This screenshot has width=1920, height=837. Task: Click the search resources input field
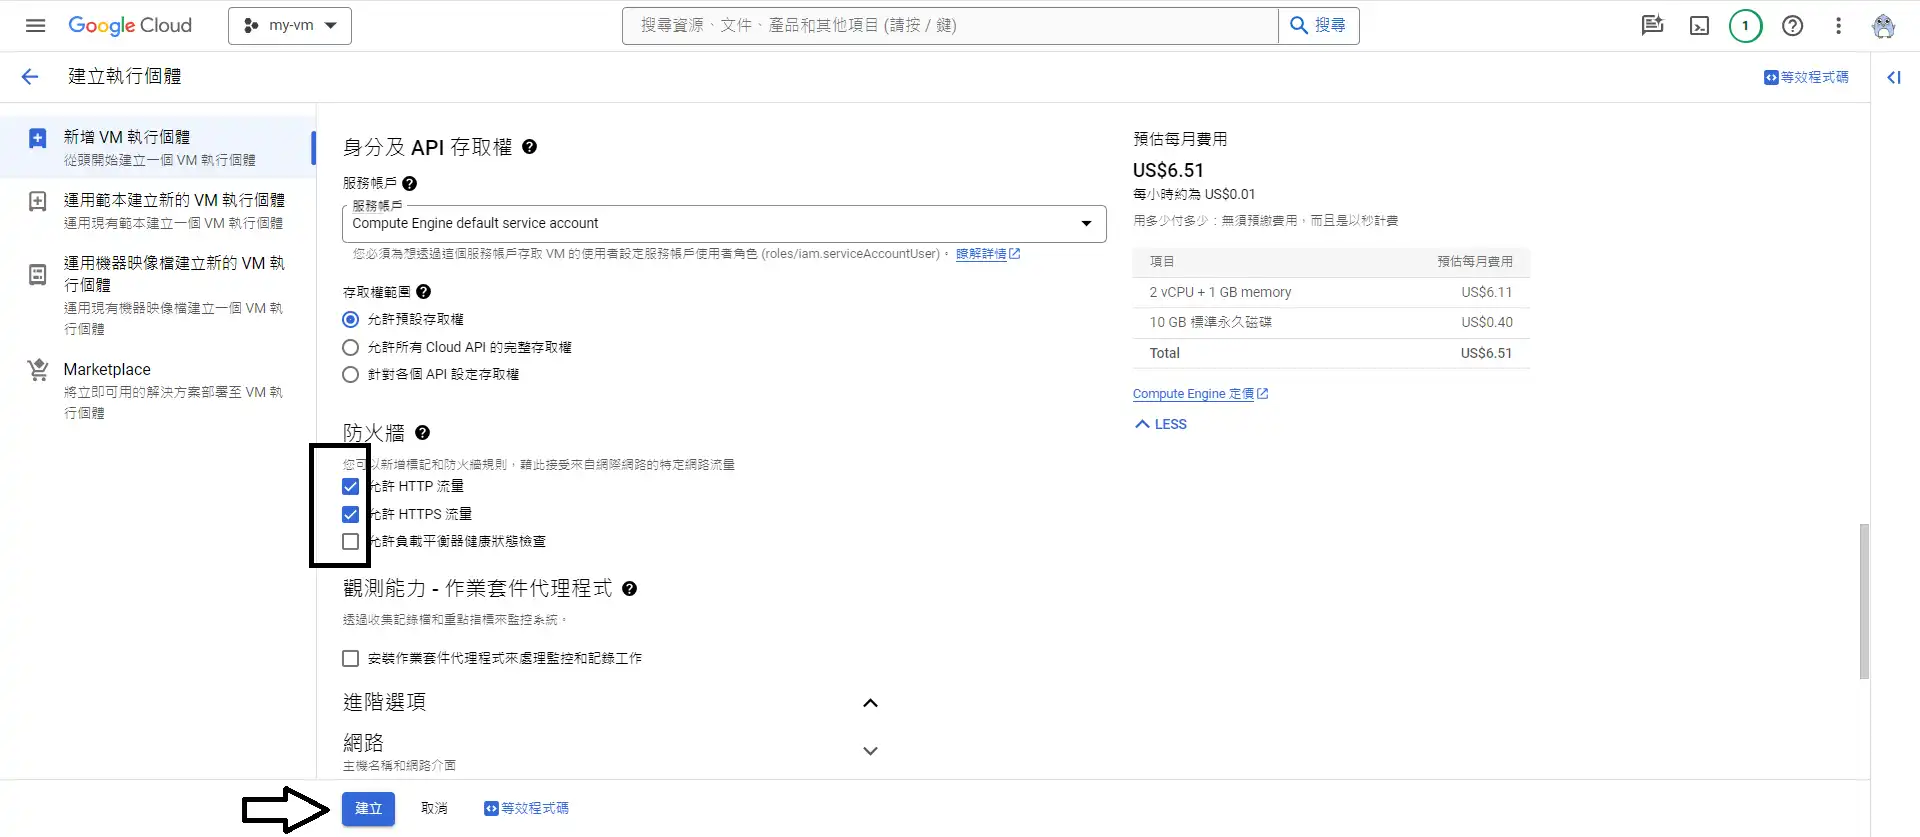(x=950, y=26)
